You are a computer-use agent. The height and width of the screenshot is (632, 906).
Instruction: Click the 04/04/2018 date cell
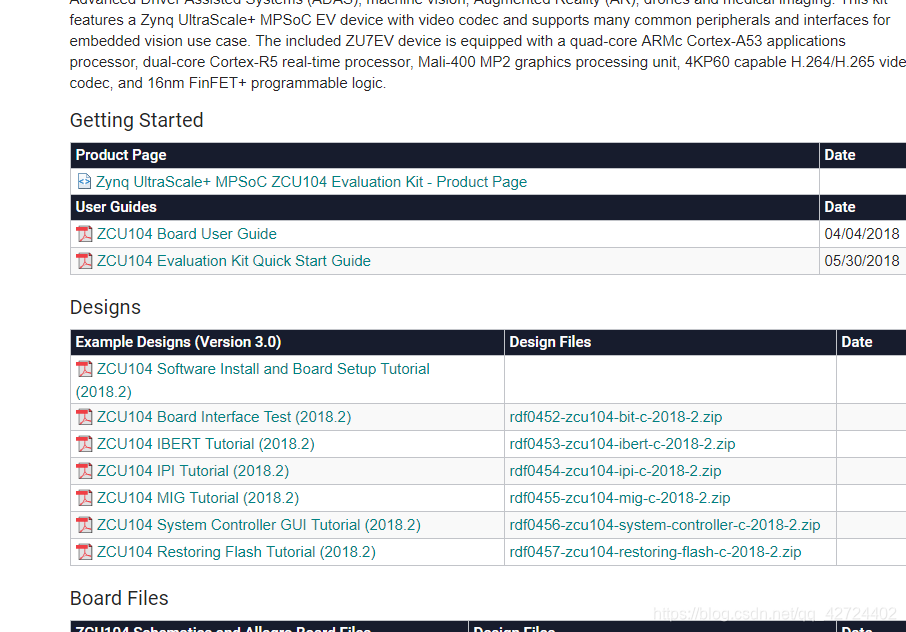coord(862,234)
